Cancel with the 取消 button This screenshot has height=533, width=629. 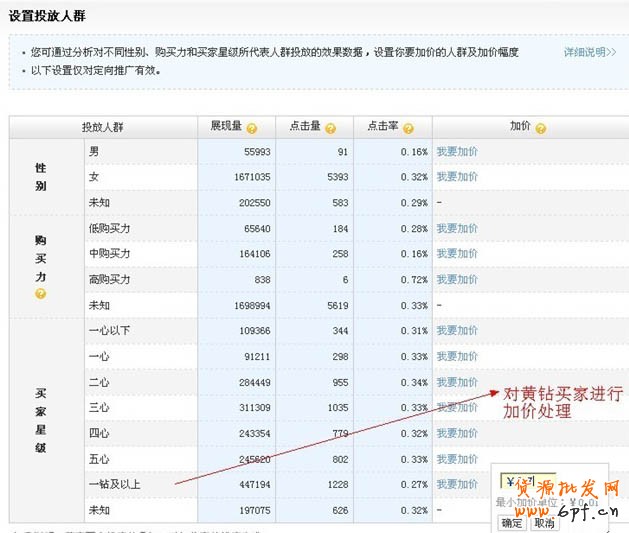[x=544, y=523]
